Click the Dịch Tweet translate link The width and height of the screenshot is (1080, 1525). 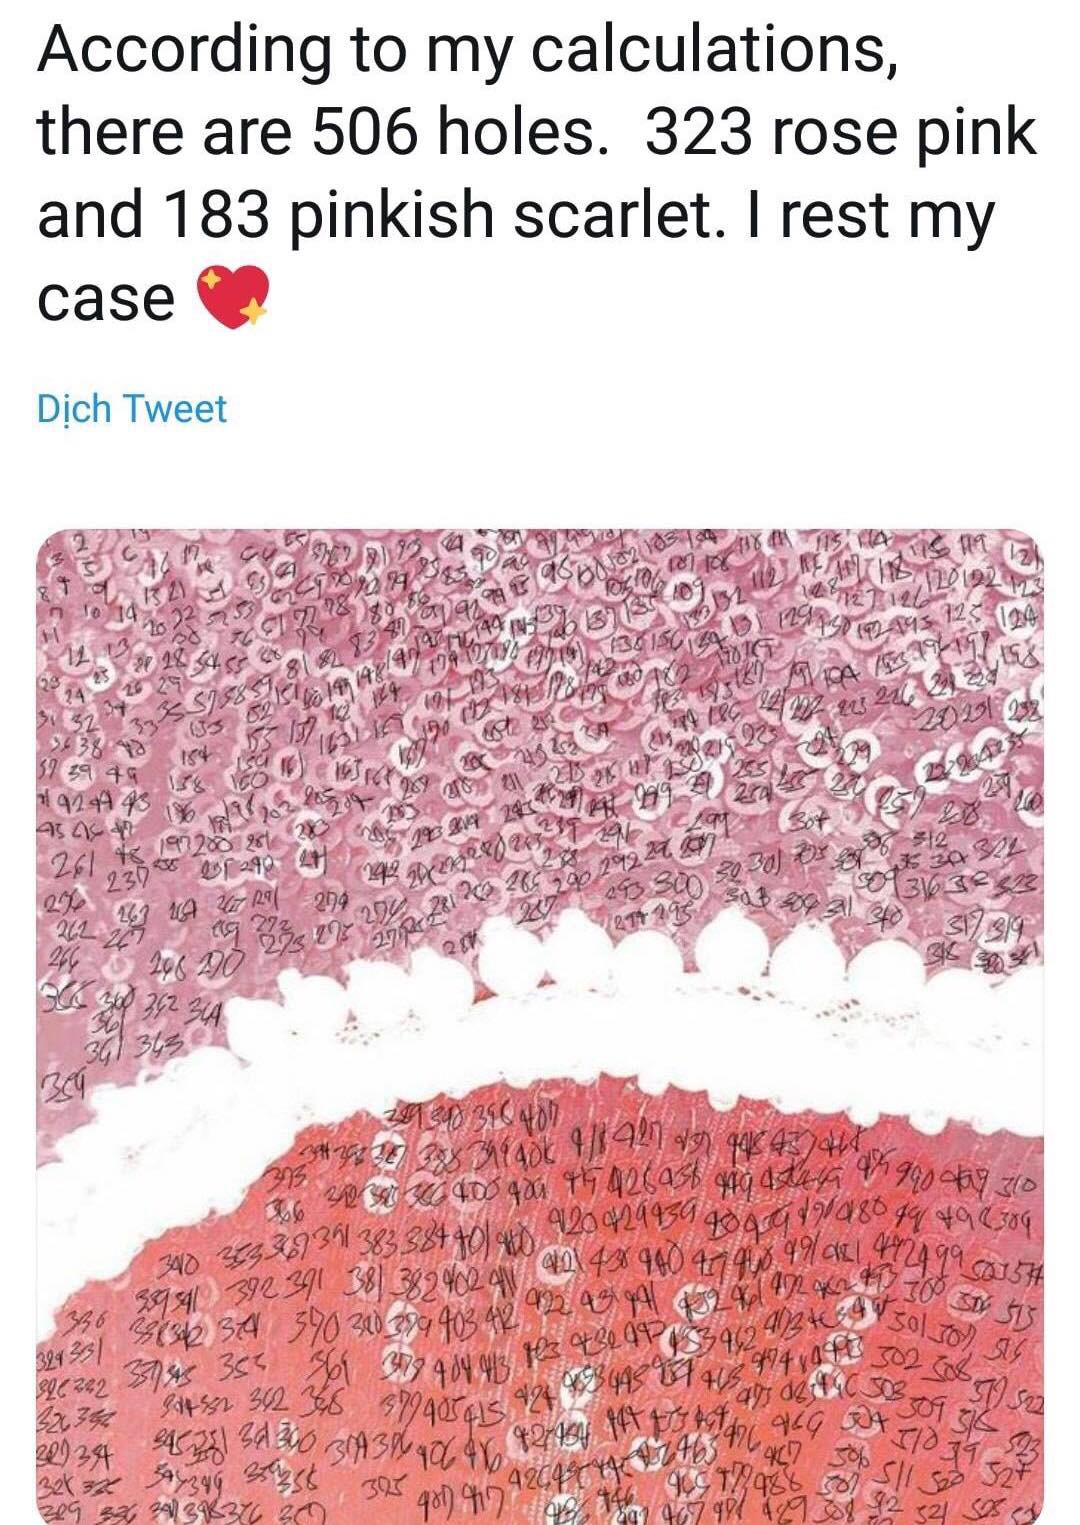132,409
